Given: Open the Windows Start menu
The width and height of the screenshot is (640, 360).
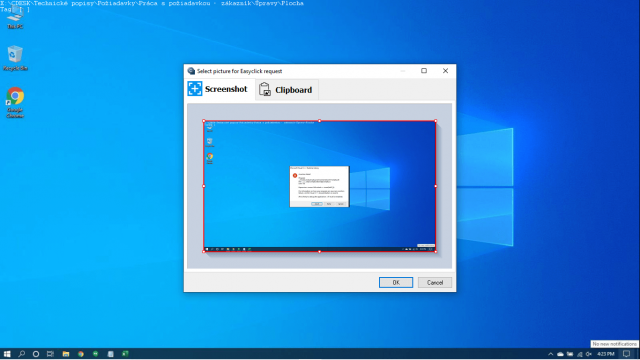Looking at the screenshot, I should [7, 354].
